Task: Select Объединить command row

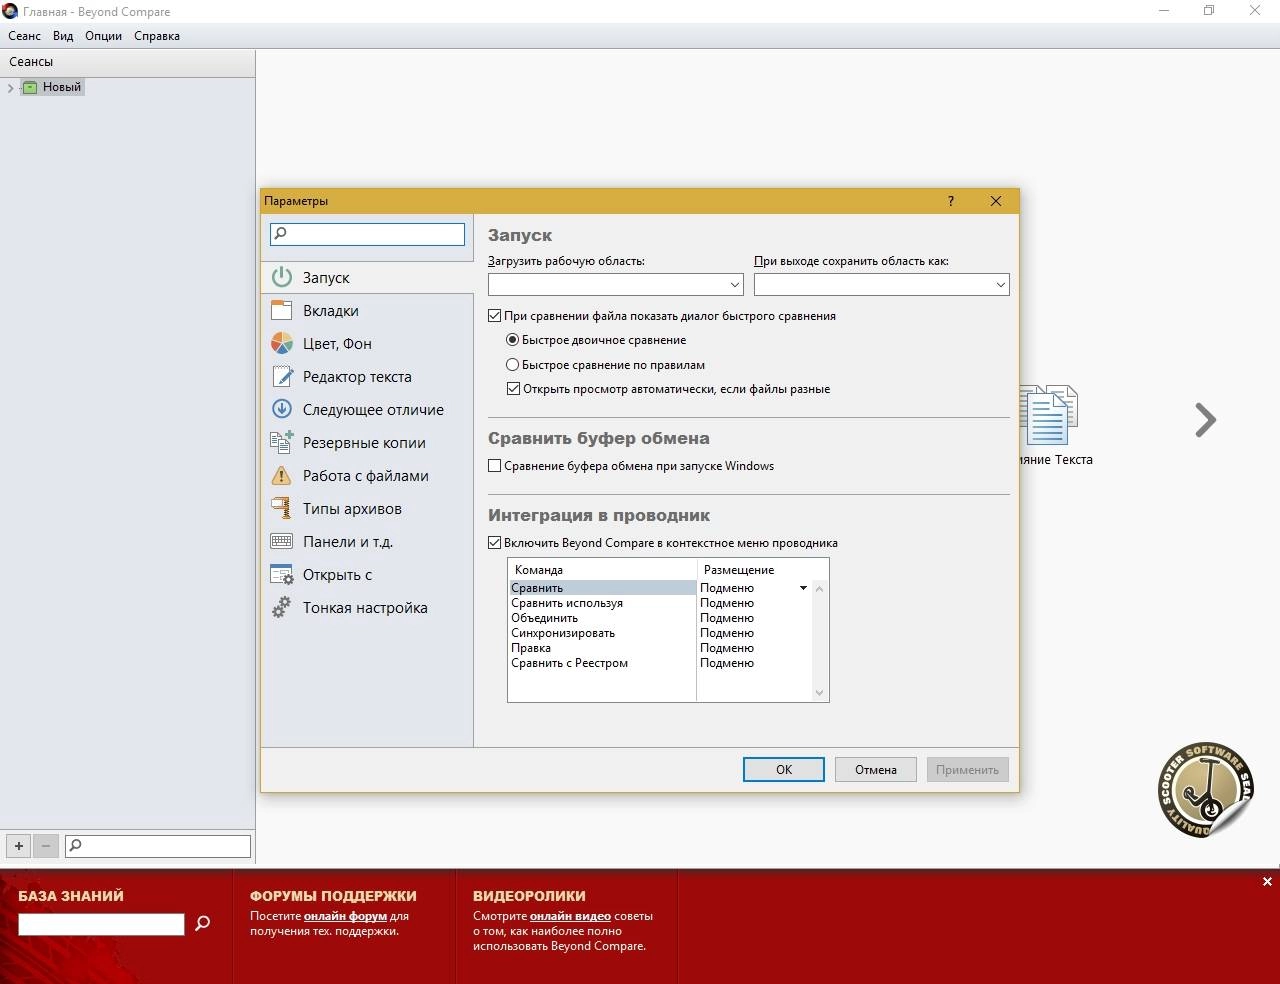Action: (602, 618)
